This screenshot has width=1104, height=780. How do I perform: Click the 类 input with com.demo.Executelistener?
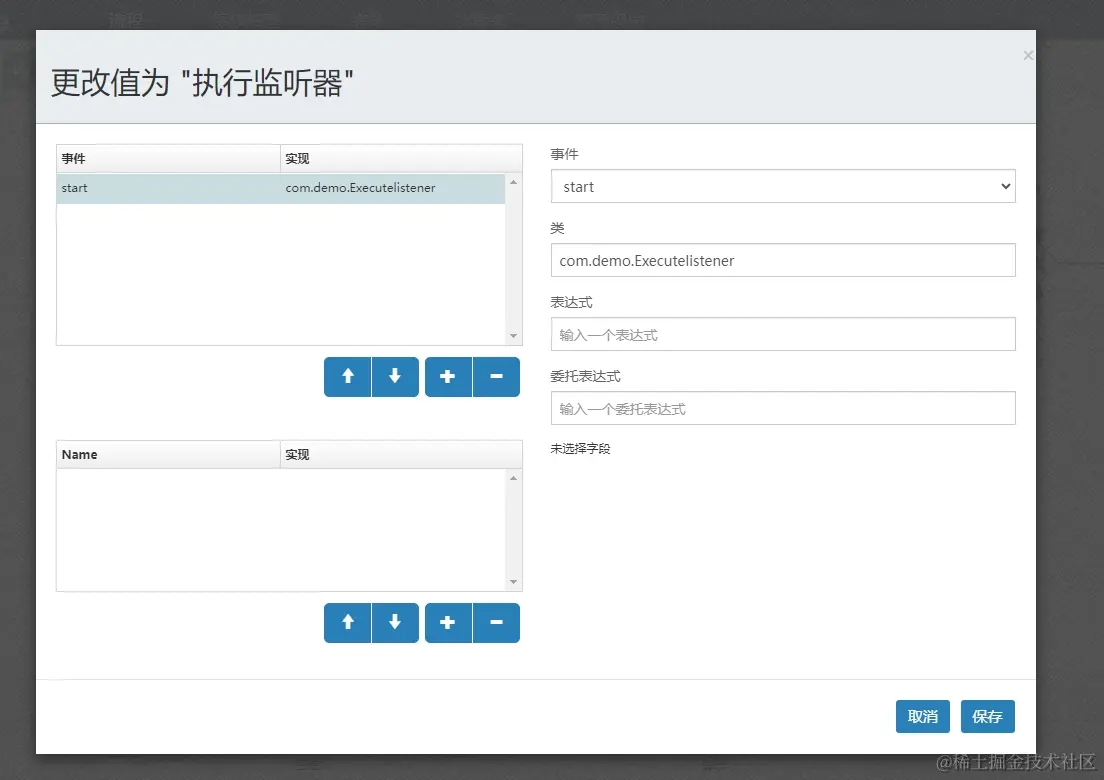point(783,260)
